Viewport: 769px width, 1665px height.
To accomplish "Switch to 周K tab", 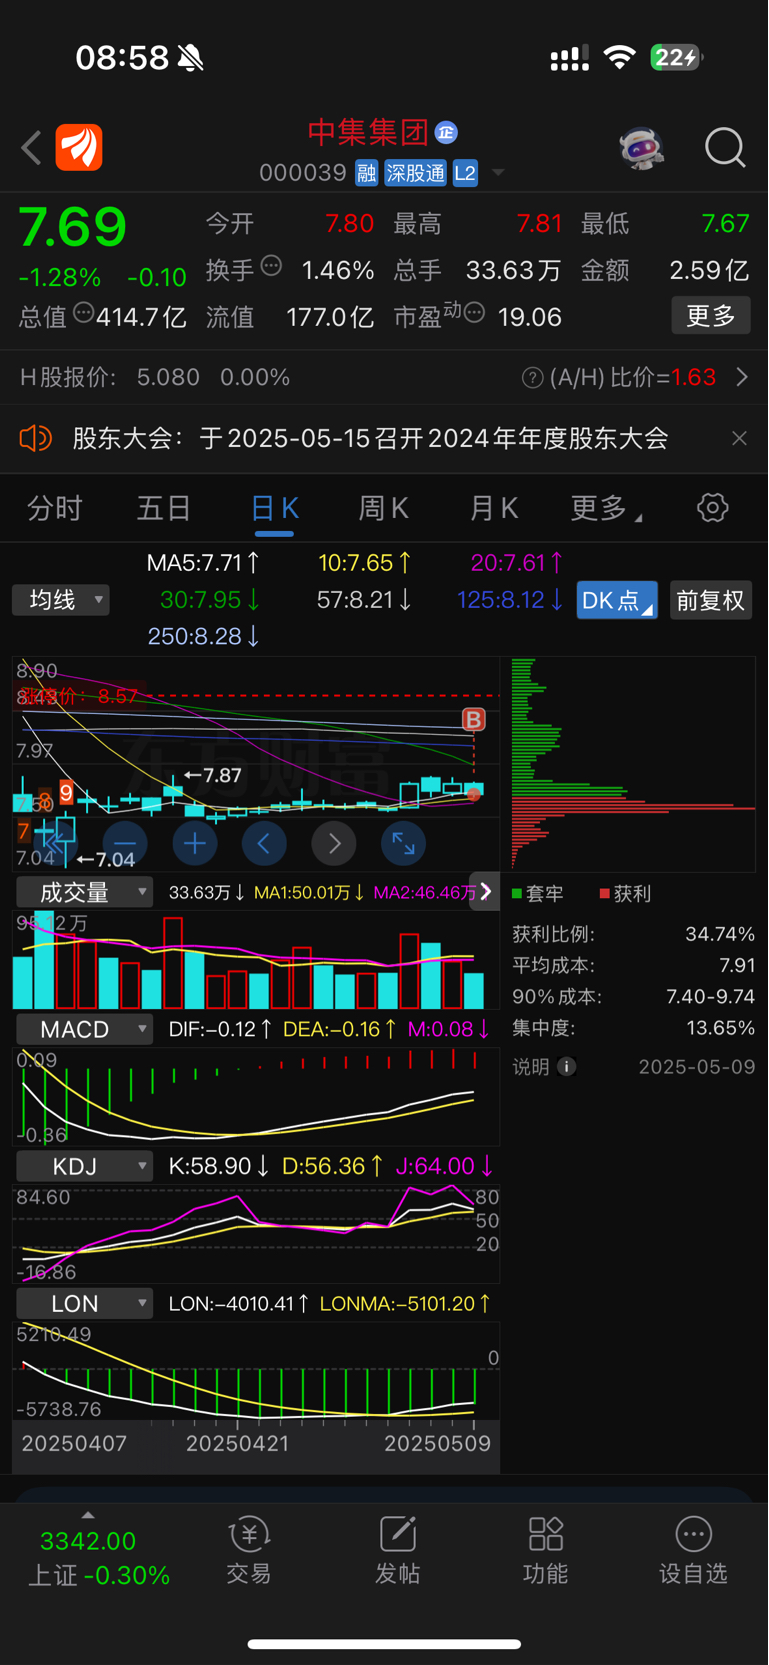I will [383, 508].
